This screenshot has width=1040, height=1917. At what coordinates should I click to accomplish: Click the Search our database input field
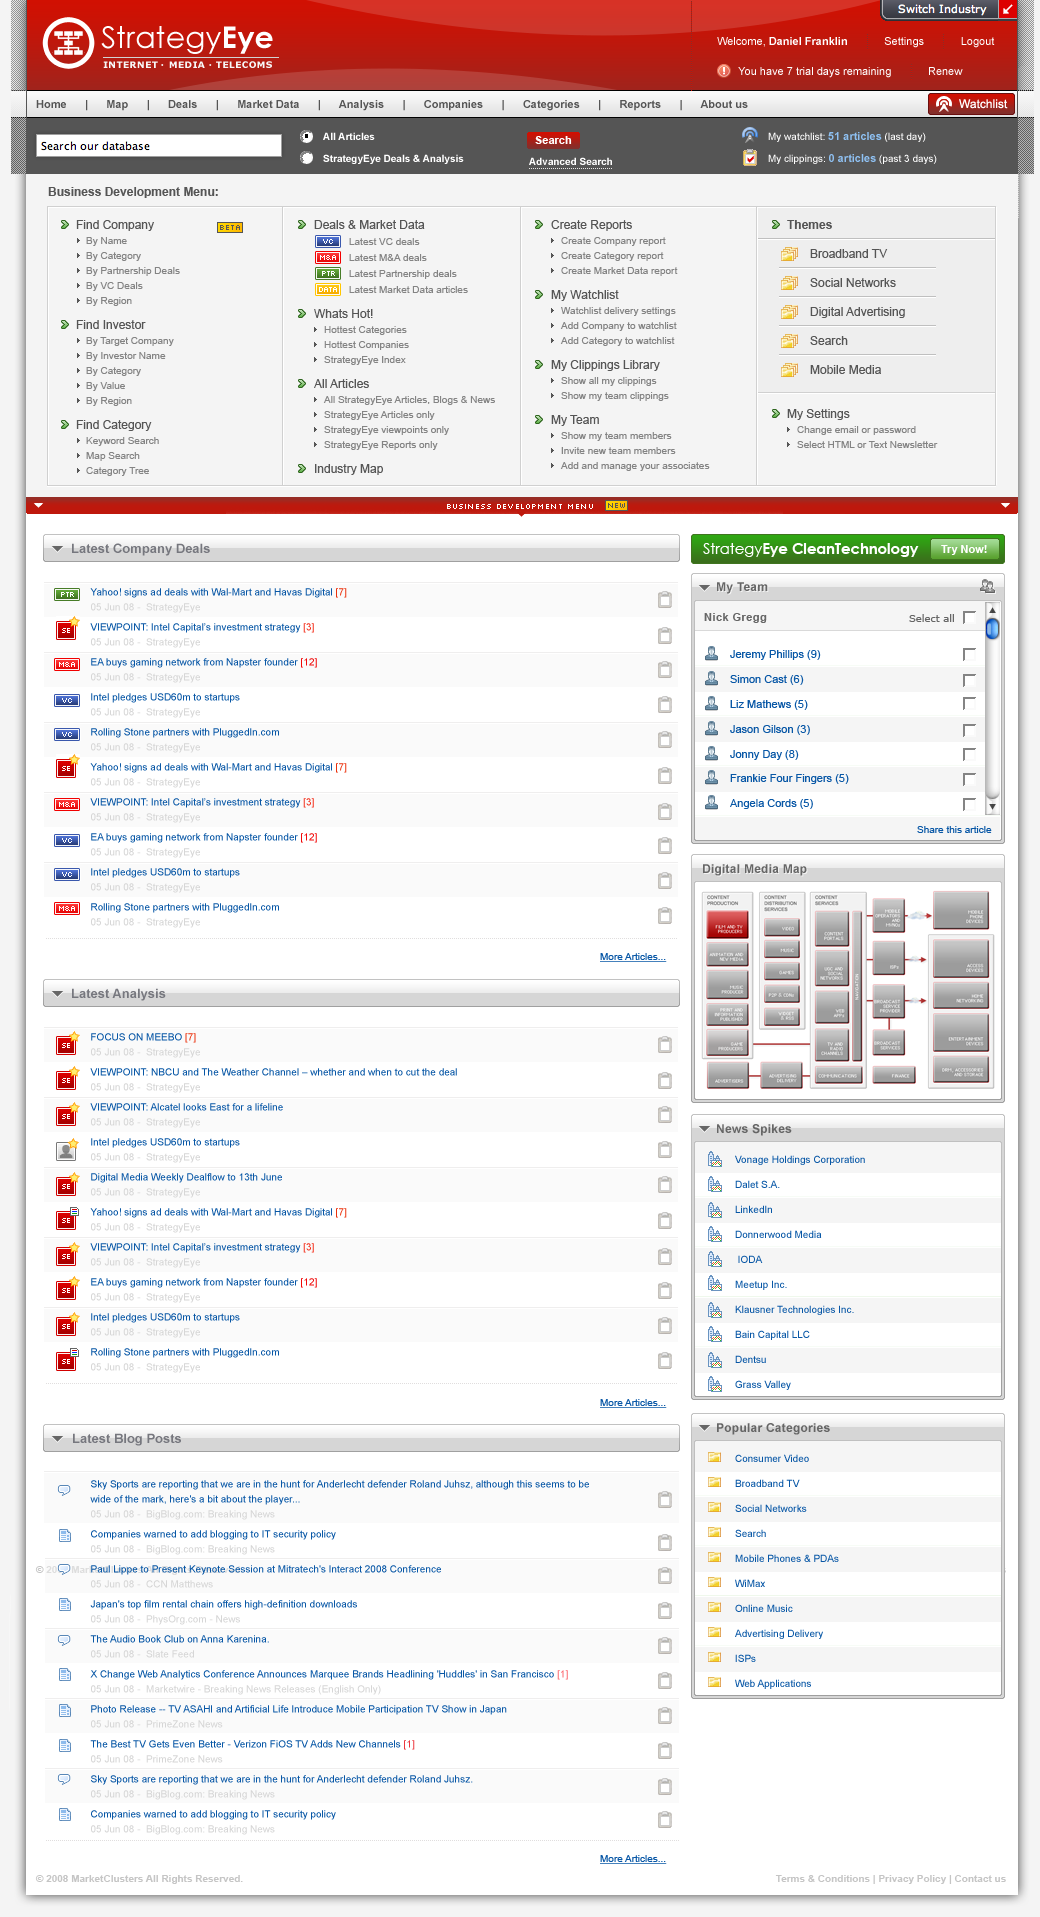(159, 146)
